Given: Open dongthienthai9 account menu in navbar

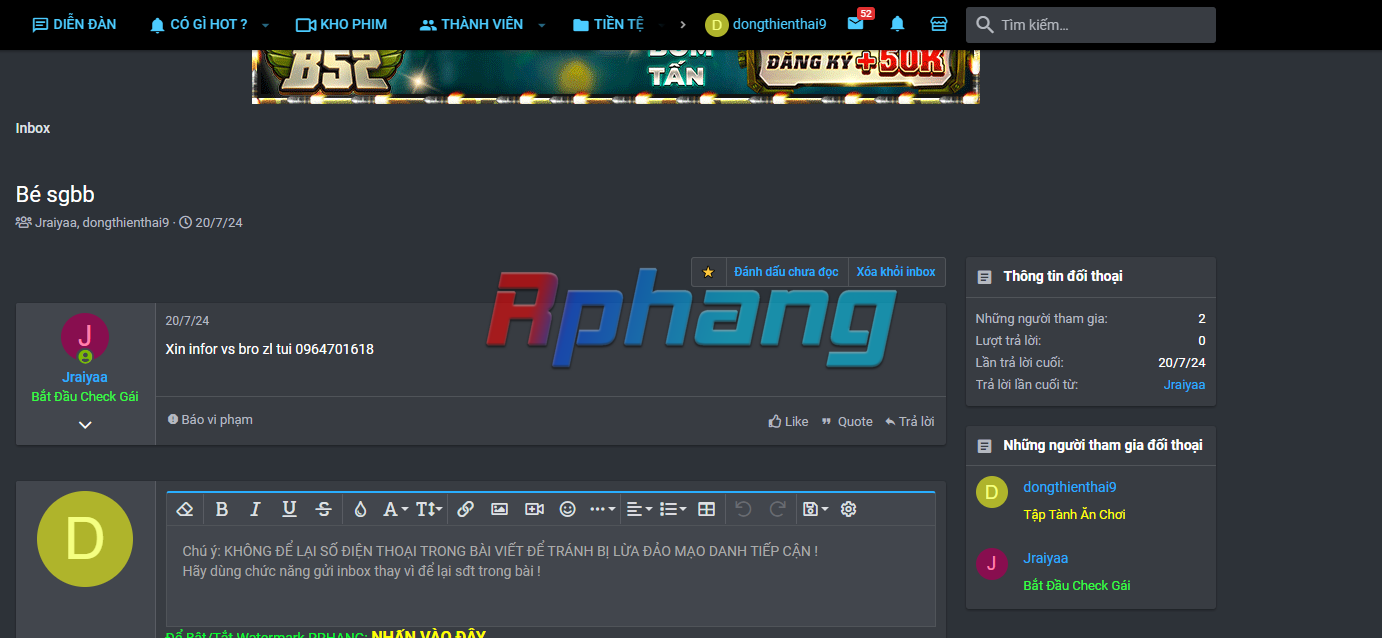Looking at the screenshot, I should pos(766,24).
